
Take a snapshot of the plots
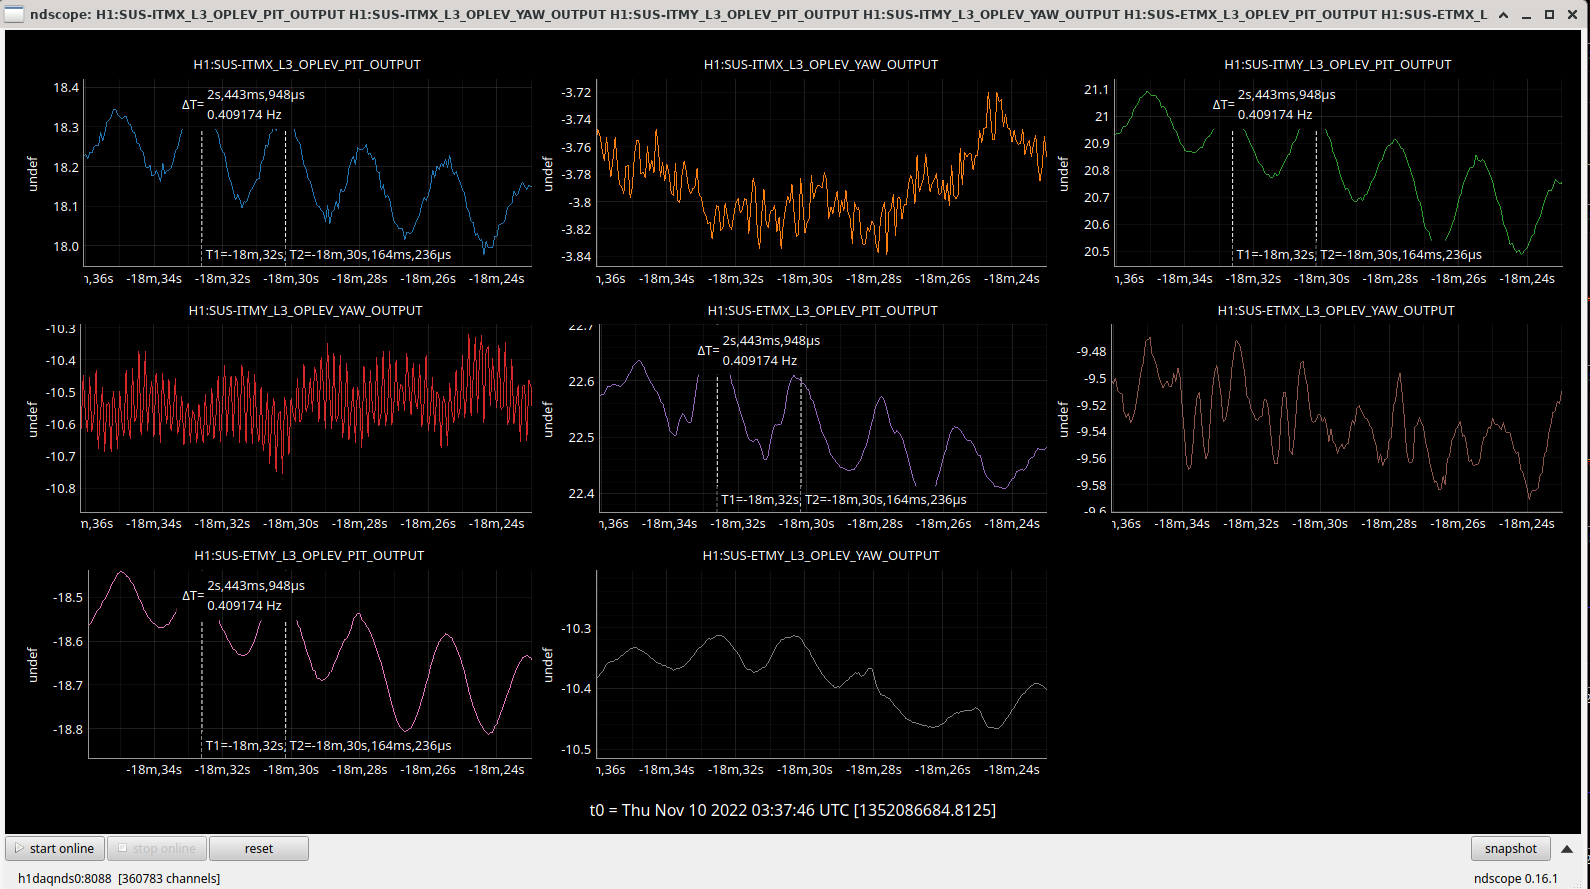(1510, 848)
